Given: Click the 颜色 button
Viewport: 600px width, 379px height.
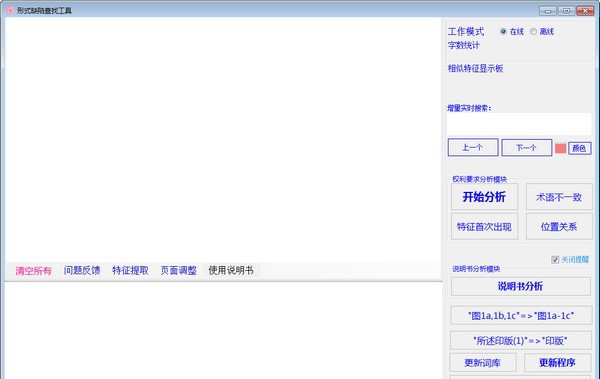Looking at the screenshot, I should [579, 148].
